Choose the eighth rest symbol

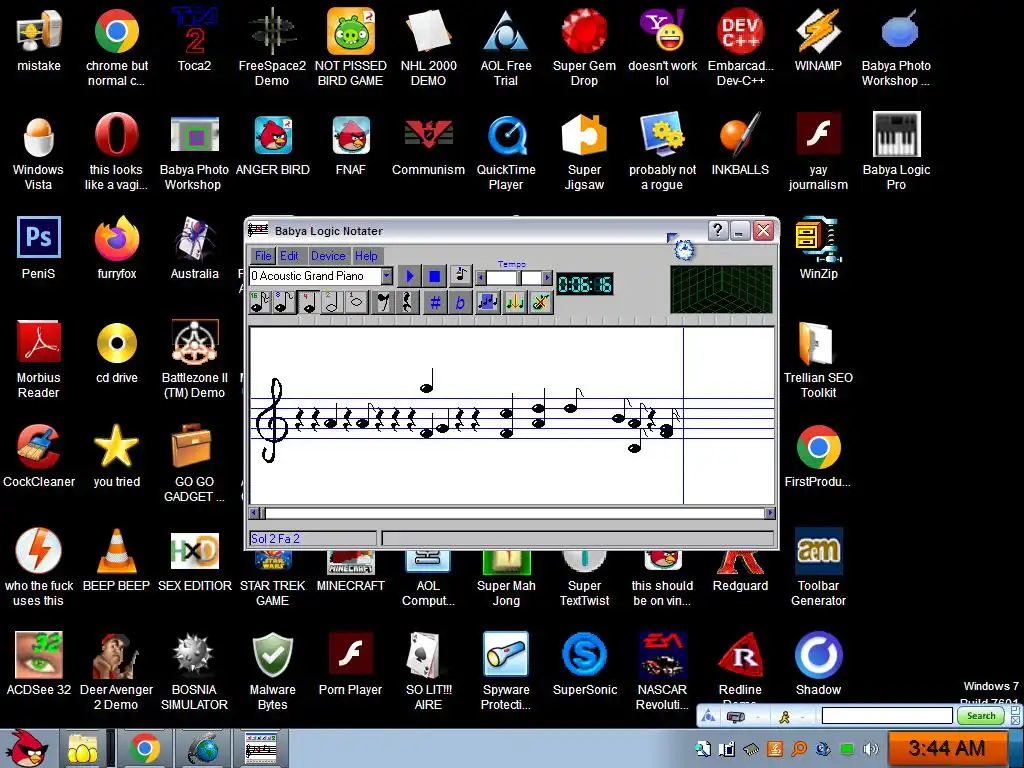tap(383, 302)
